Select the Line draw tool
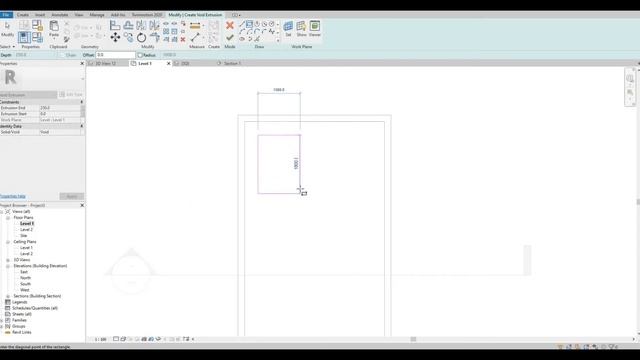 click(242, 24)
